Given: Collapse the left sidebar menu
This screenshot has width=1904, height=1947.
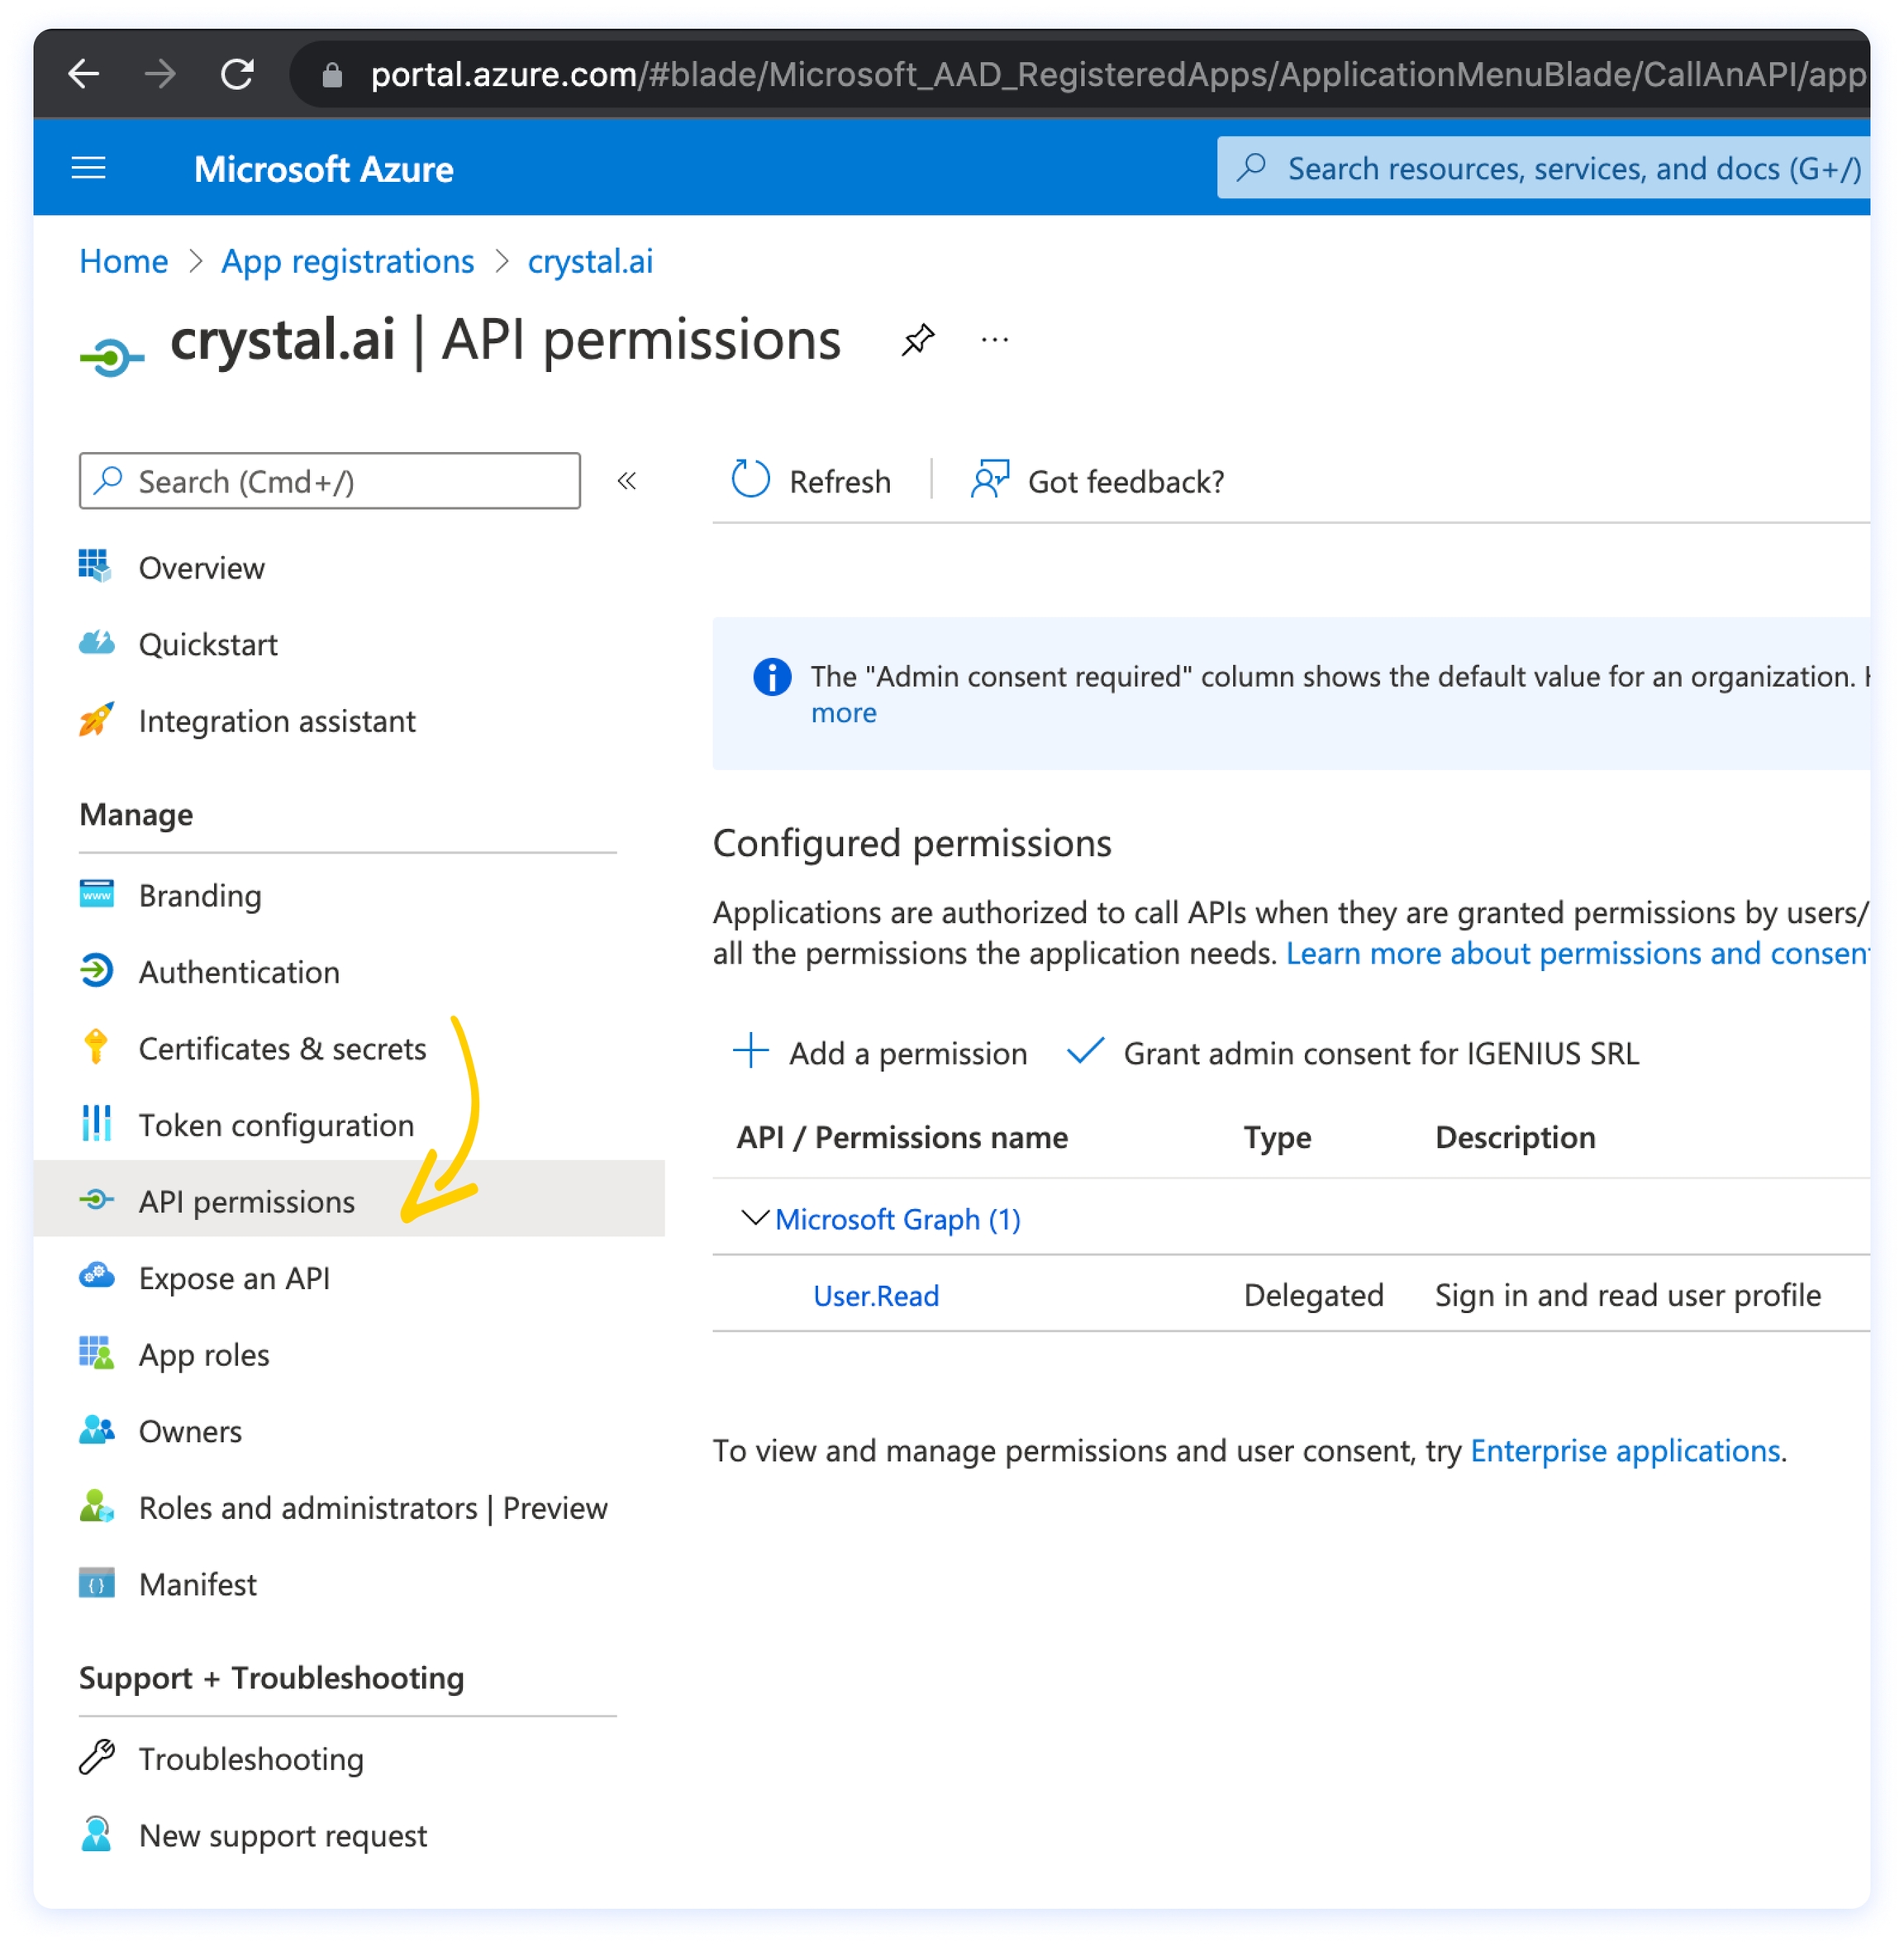Looking at the screenshot, I should (x=627, y=481).
